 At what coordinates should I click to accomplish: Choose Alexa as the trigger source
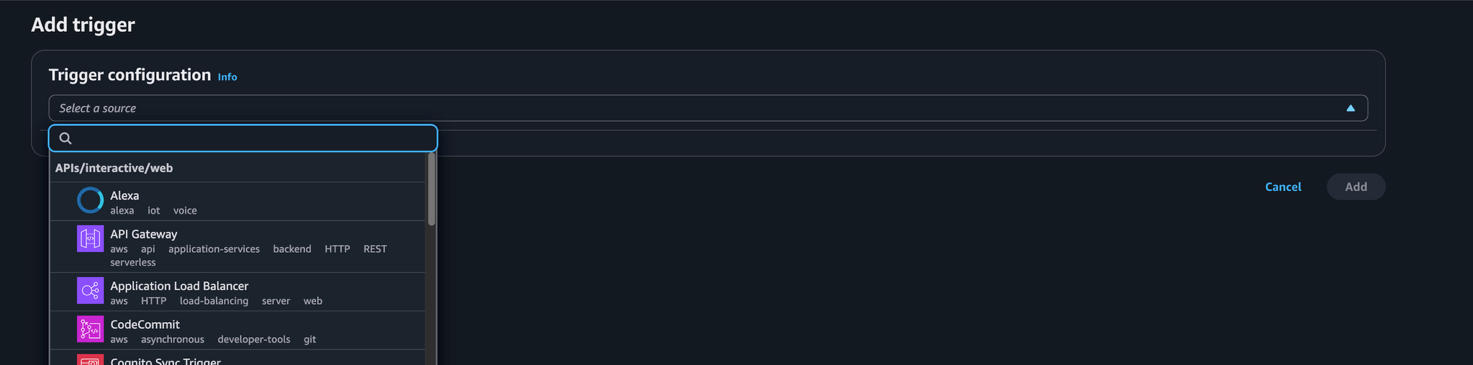tap(238, 202)
